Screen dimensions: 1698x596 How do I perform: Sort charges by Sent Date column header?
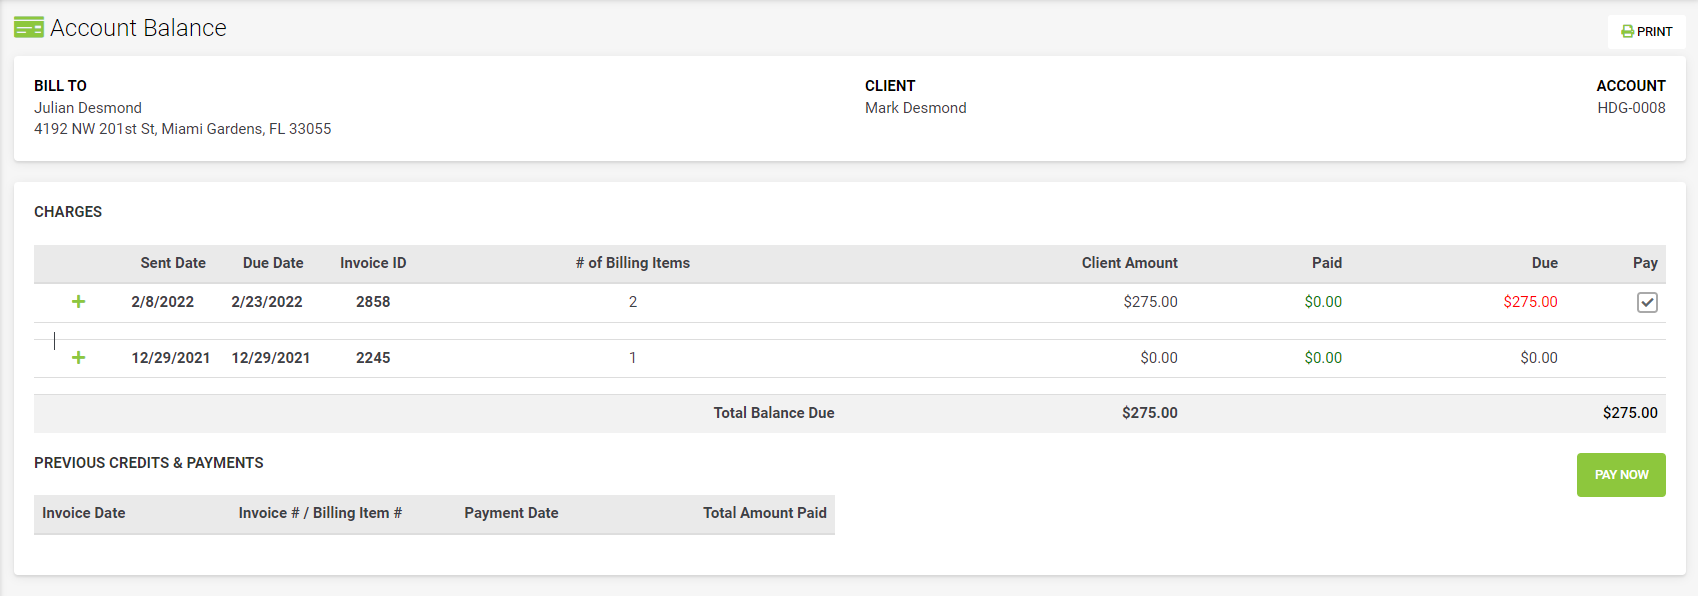173,263
